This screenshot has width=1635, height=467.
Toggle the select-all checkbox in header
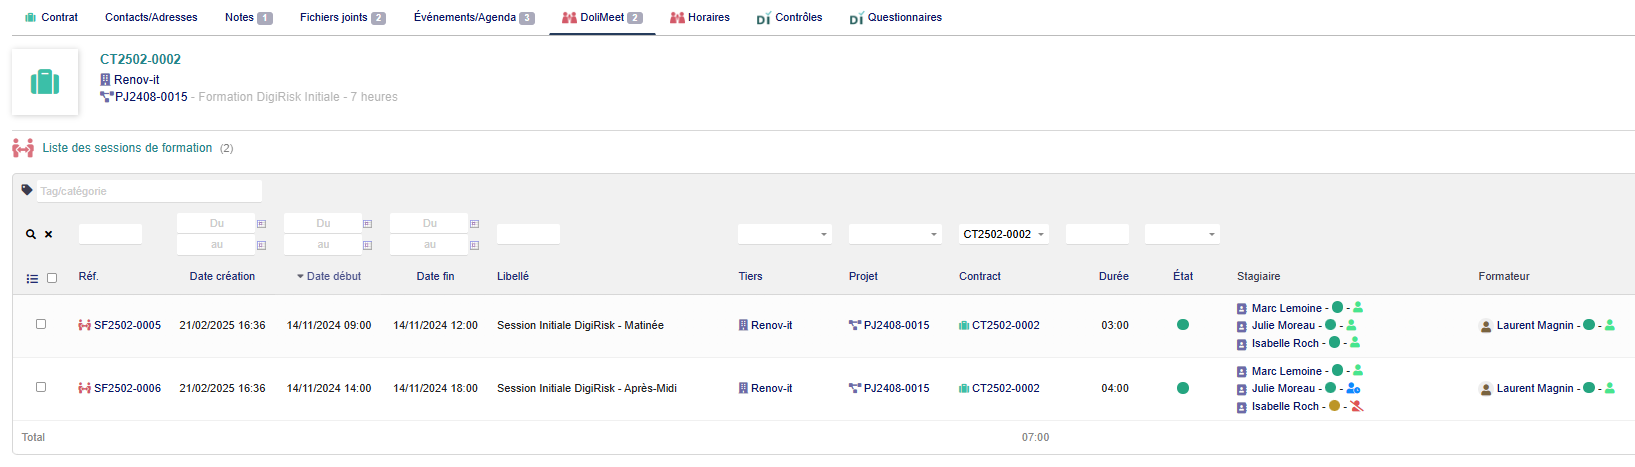(x=52, y=278)
